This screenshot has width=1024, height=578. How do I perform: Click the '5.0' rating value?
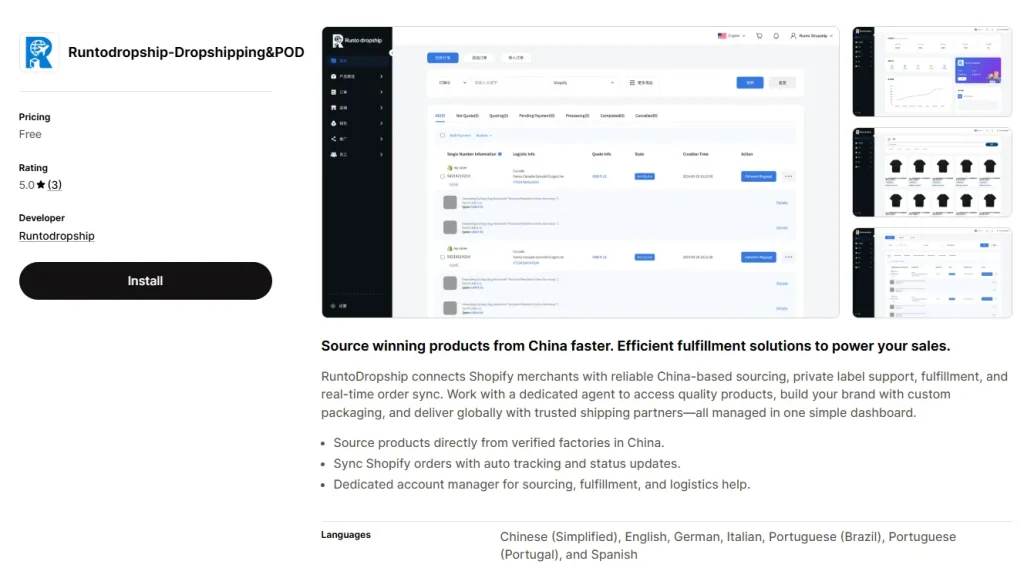tap(27, 185)
